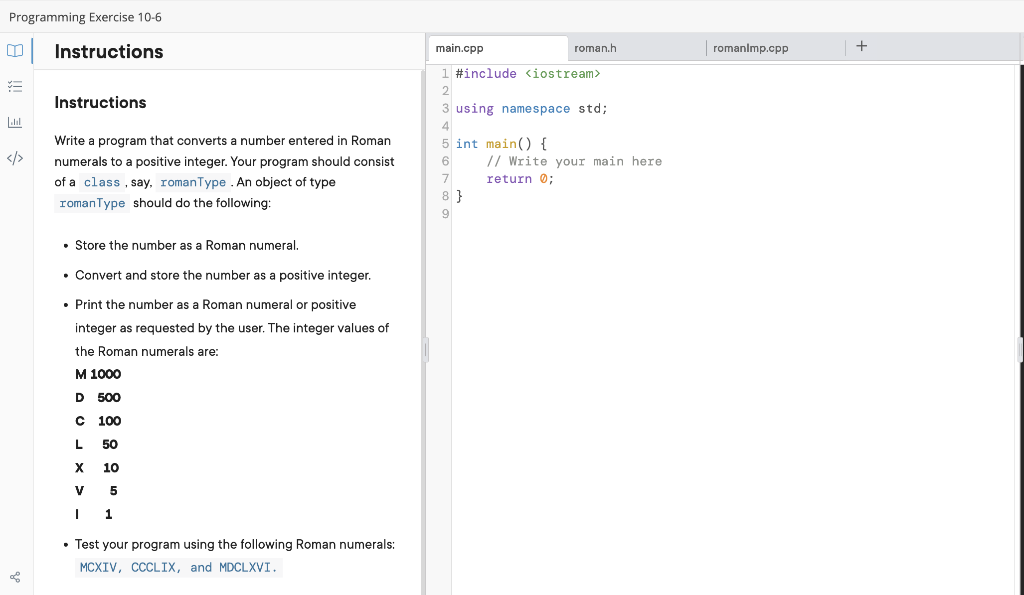1024x595 pixels.
Task: Switch to the roman.h tab
Action: point(637,48)
